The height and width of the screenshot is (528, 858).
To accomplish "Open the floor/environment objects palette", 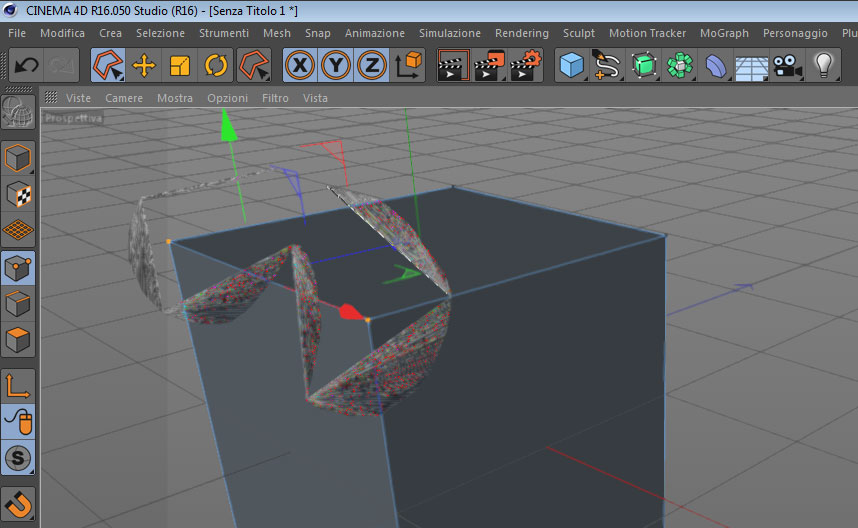I will coord(751,66).
